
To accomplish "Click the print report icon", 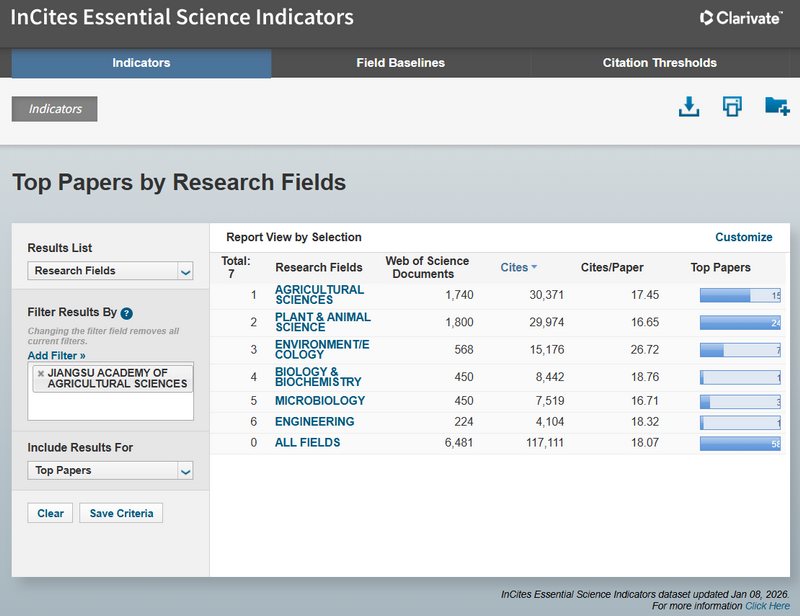I will click(732, 107).
